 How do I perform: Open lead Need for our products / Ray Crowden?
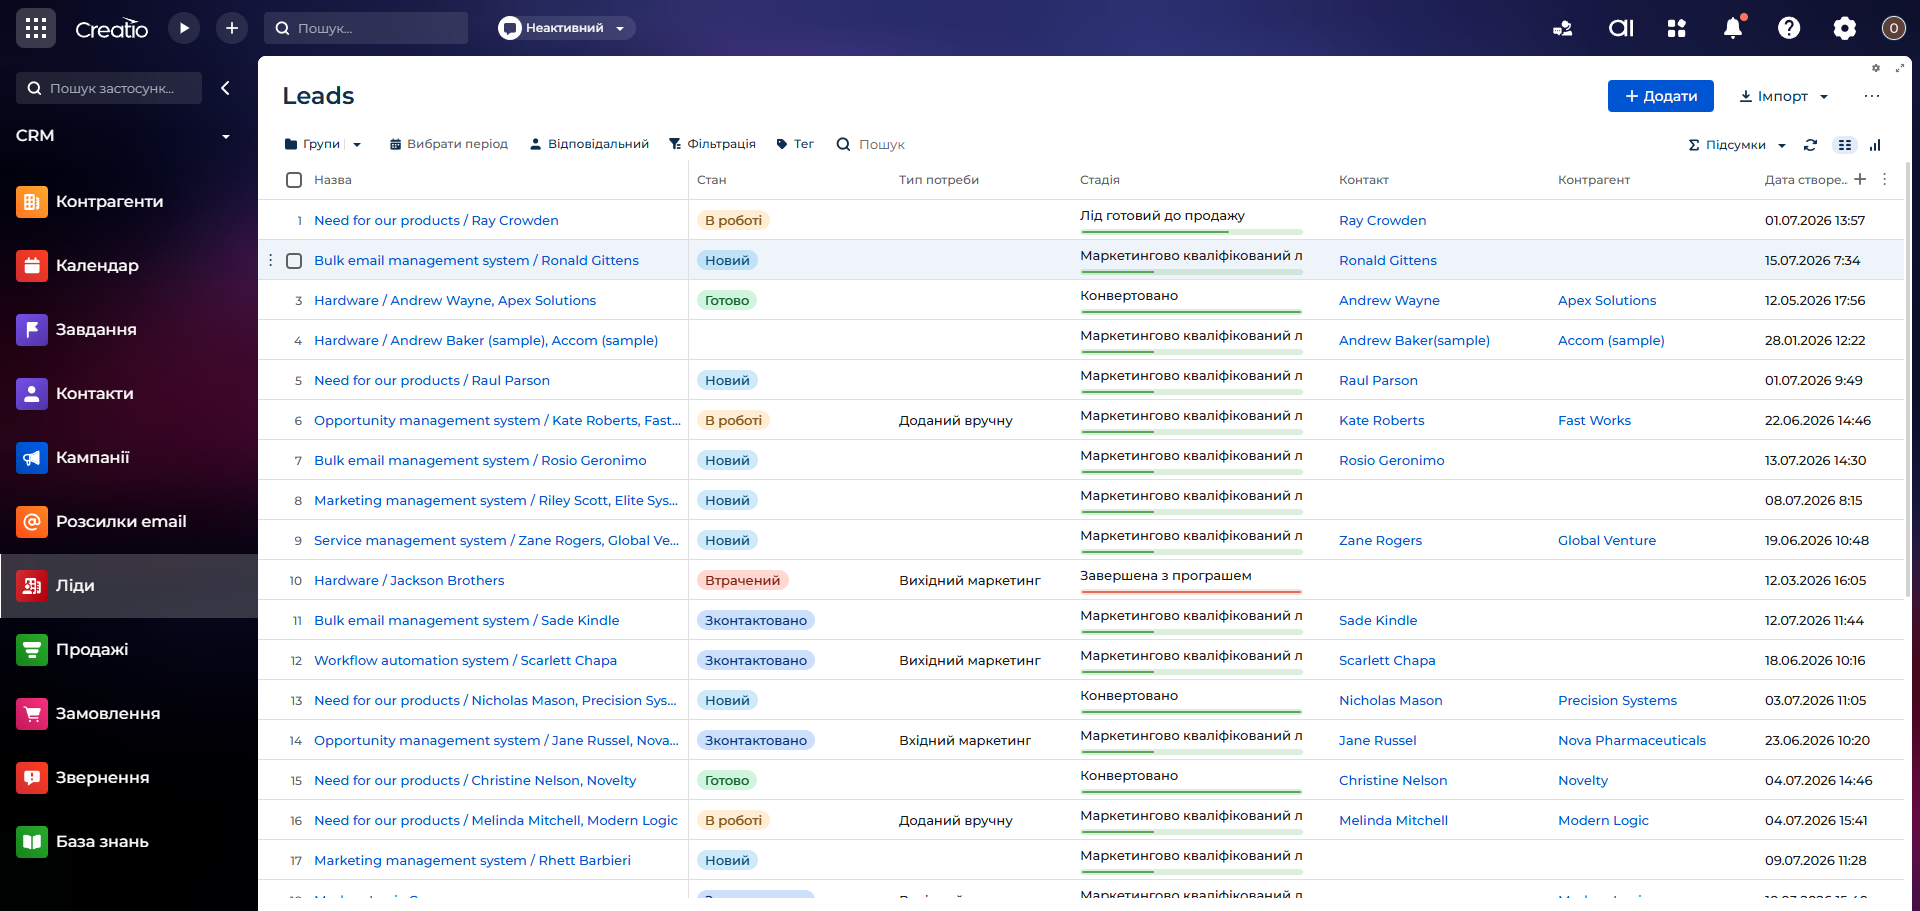pyautogui.click(x=436, y=220)
